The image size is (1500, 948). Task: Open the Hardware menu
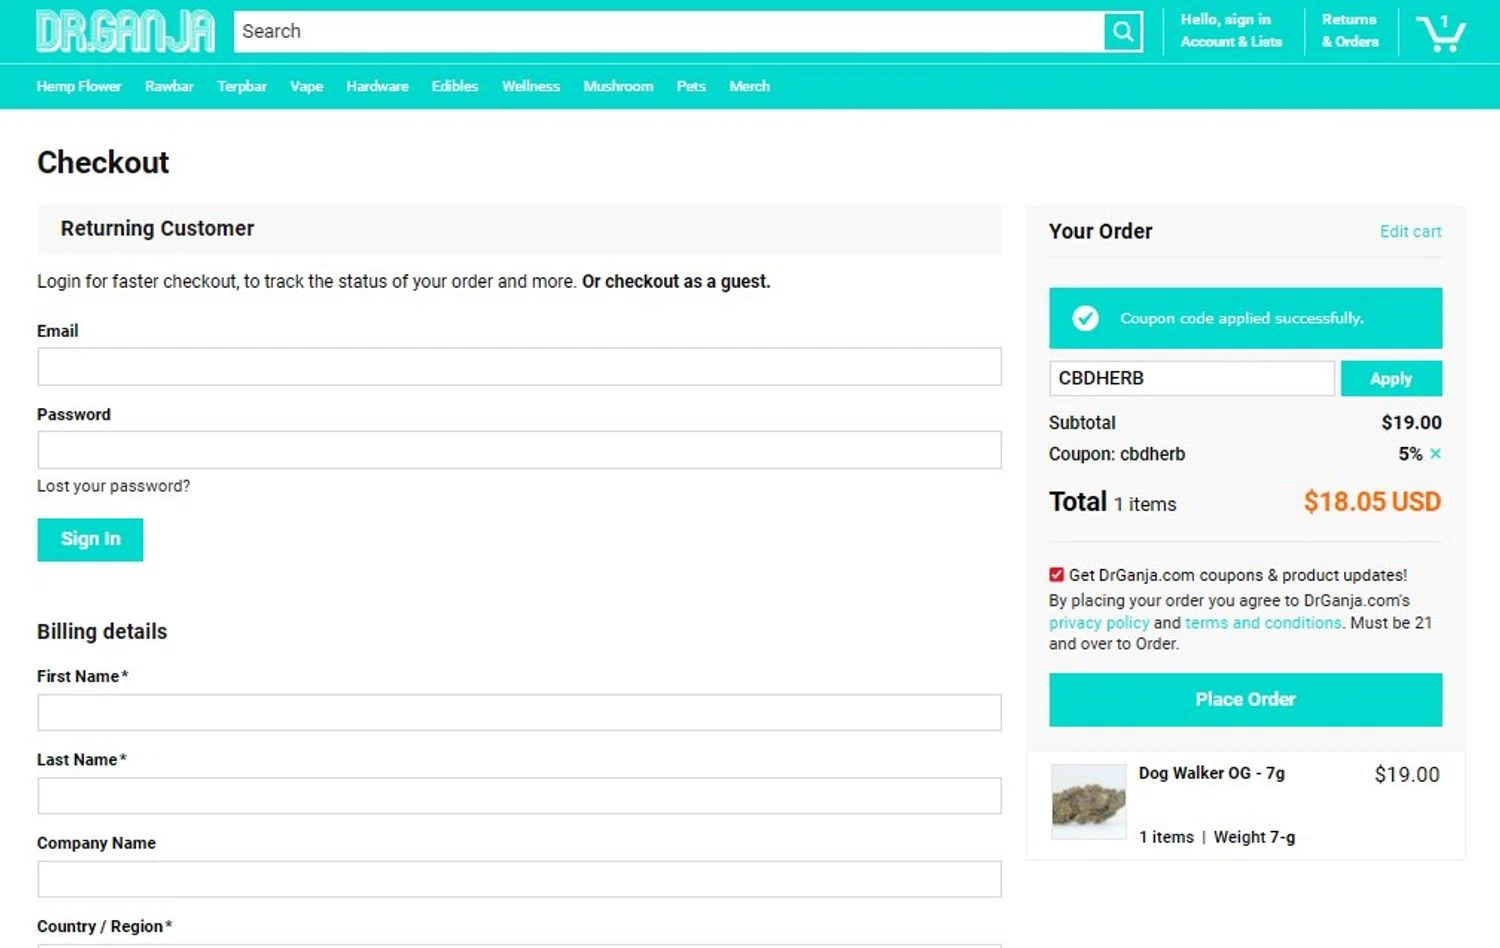(x=377, y=86)
